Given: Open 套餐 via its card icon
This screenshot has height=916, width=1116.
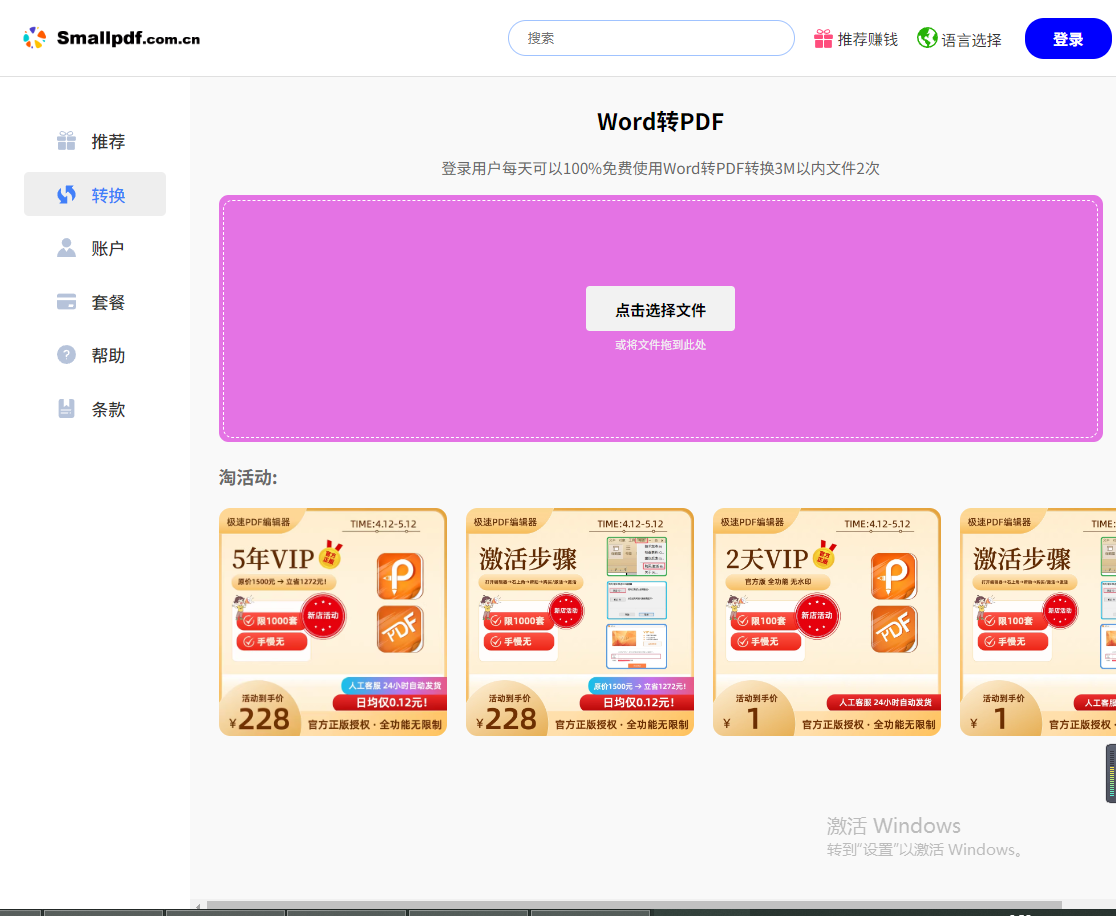Looking at the screenshot, I should pos(66,302).
